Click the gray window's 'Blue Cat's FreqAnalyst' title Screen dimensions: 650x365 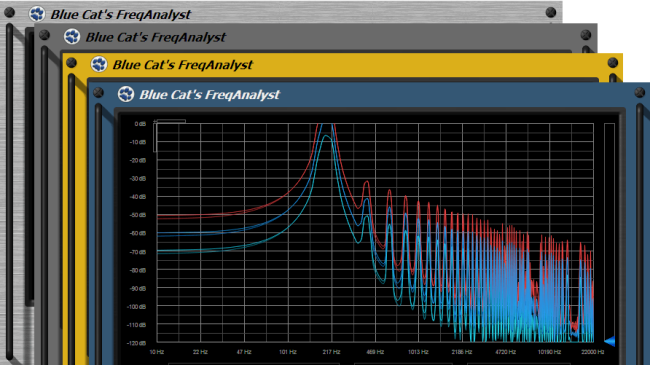[x=155, y=37]
